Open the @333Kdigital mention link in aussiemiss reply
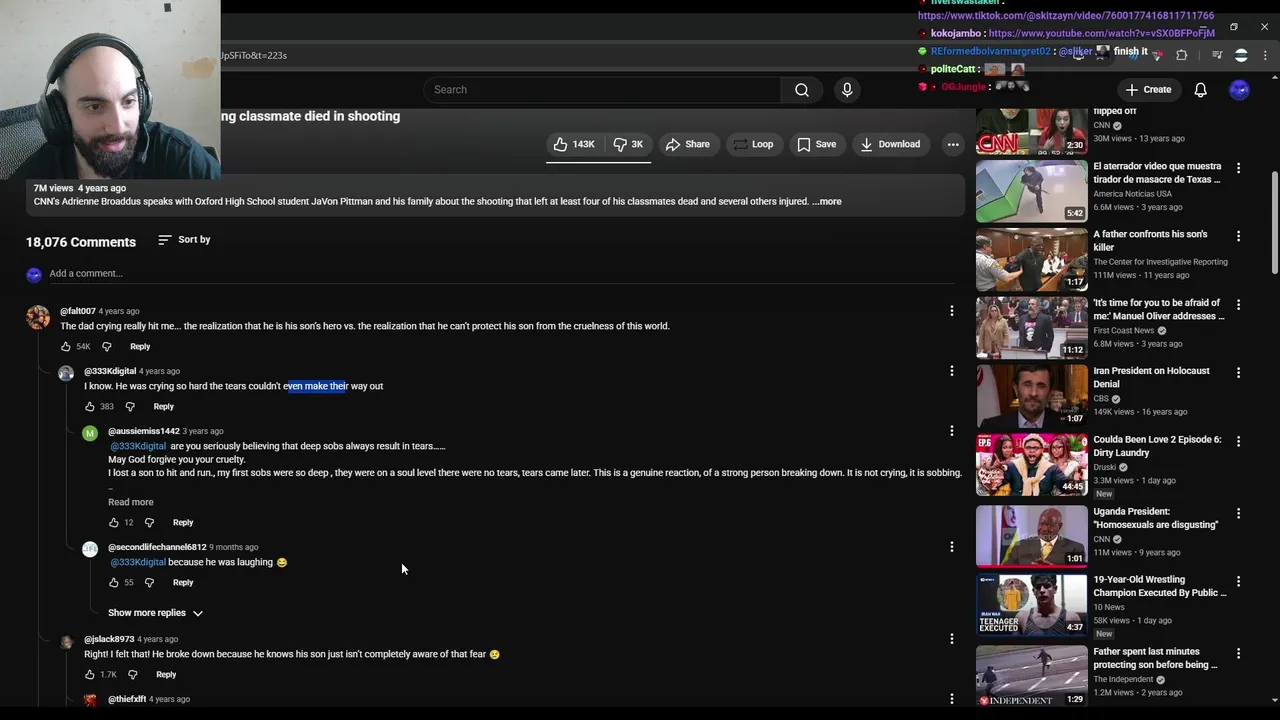The height and width of the screenshot is (720, 1280). [x=138, y=446]
